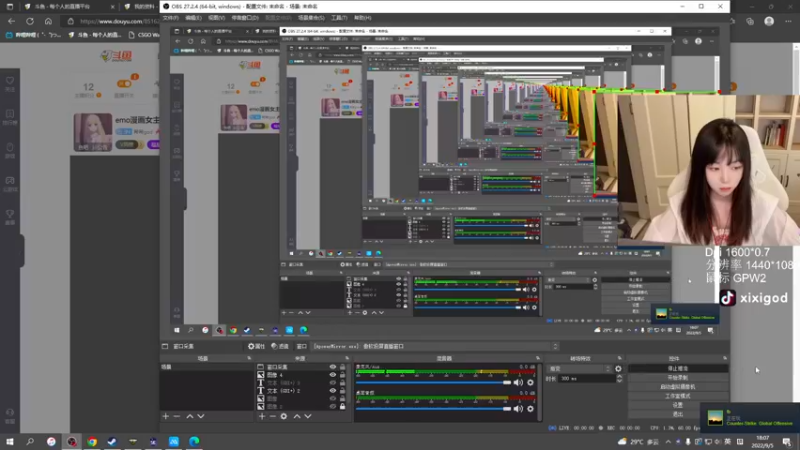This screenshot has height=450, width=800.
Task: Open 属性 properties for selected source
Action: point(256,346)
